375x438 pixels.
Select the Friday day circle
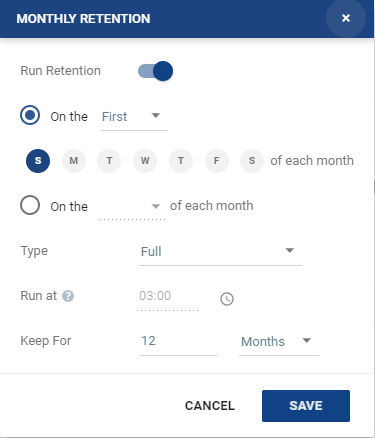[217, 161]
